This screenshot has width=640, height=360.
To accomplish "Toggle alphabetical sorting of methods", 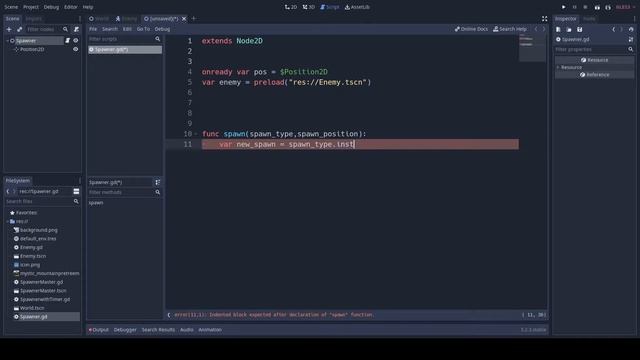I will 158,182.
